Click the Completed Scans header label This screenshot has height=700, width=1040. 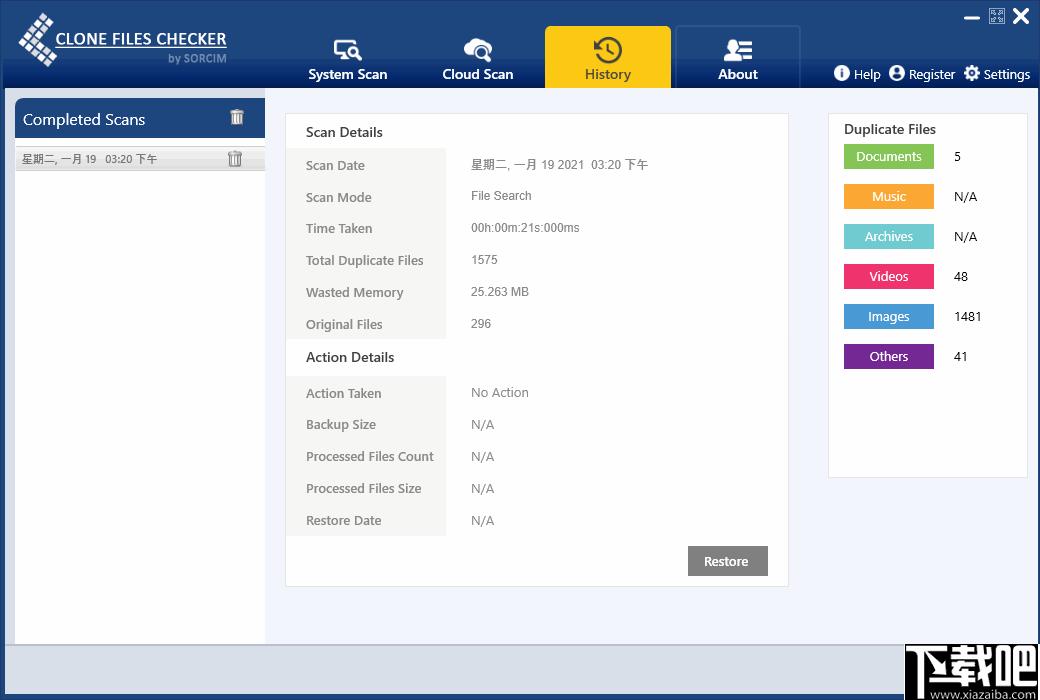pos(84,119)
